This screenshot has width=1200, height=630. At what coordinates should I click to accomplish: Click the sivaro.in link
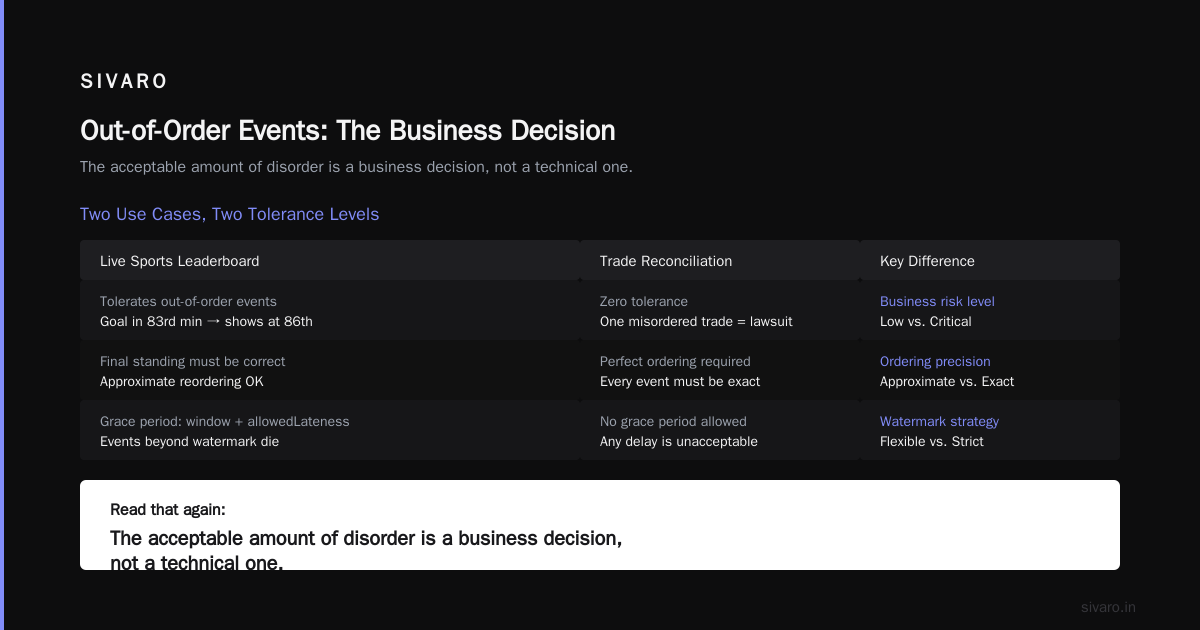(1108, 607)
